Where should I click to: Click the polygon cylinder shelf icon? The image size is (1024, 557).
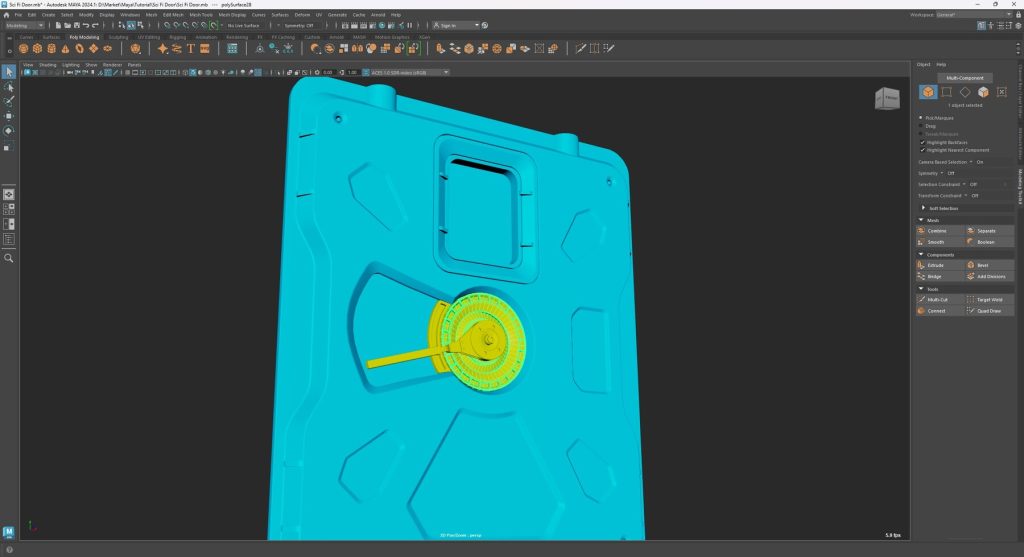(x=51, y=48)
